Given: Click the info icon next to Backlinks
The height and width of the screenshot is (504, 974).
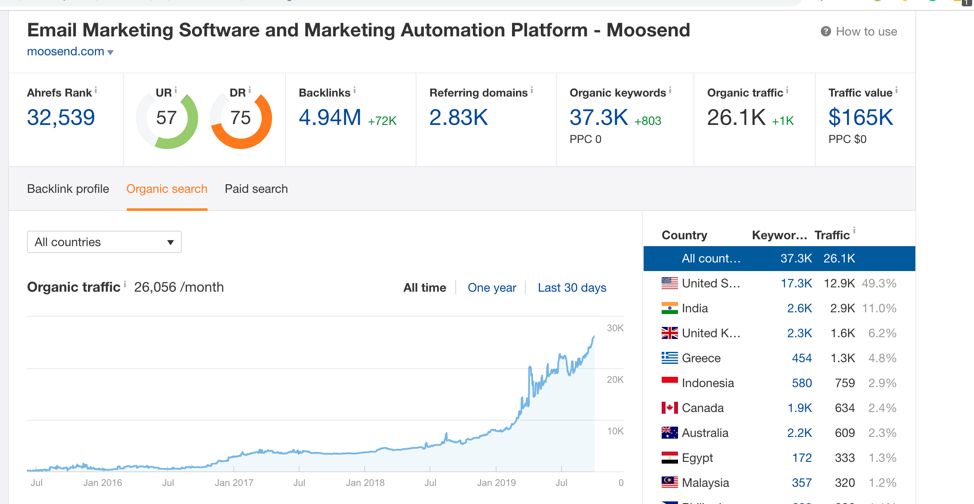Looking at the screenshot, I should (355, 91).
